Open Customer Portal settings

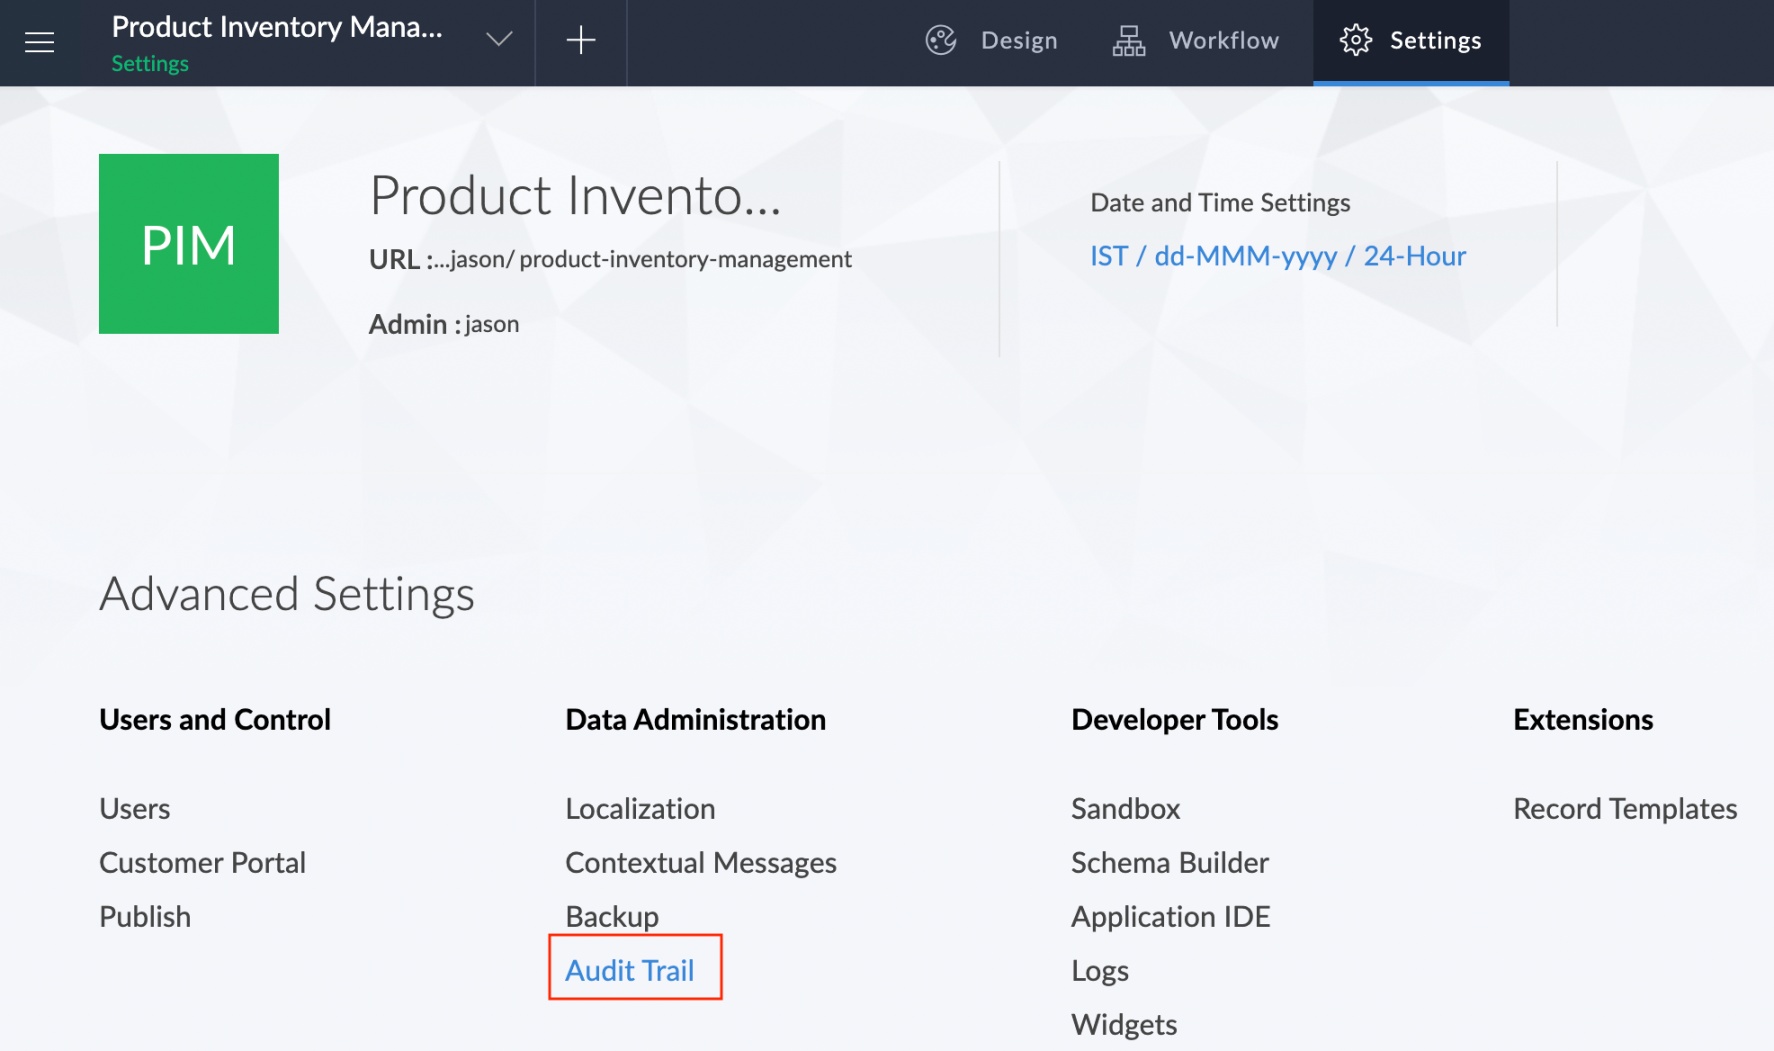[x=202, y=862]
